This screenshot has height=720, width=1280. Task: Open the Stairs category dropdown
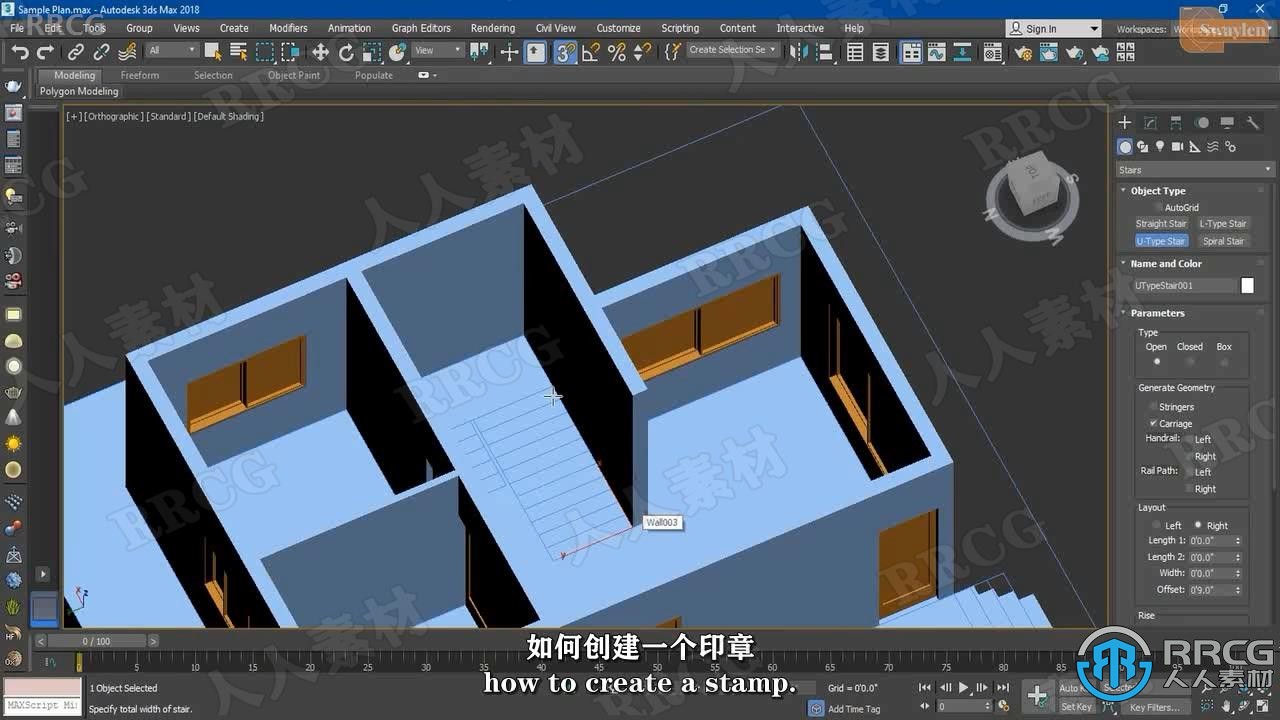point(1195,170)
